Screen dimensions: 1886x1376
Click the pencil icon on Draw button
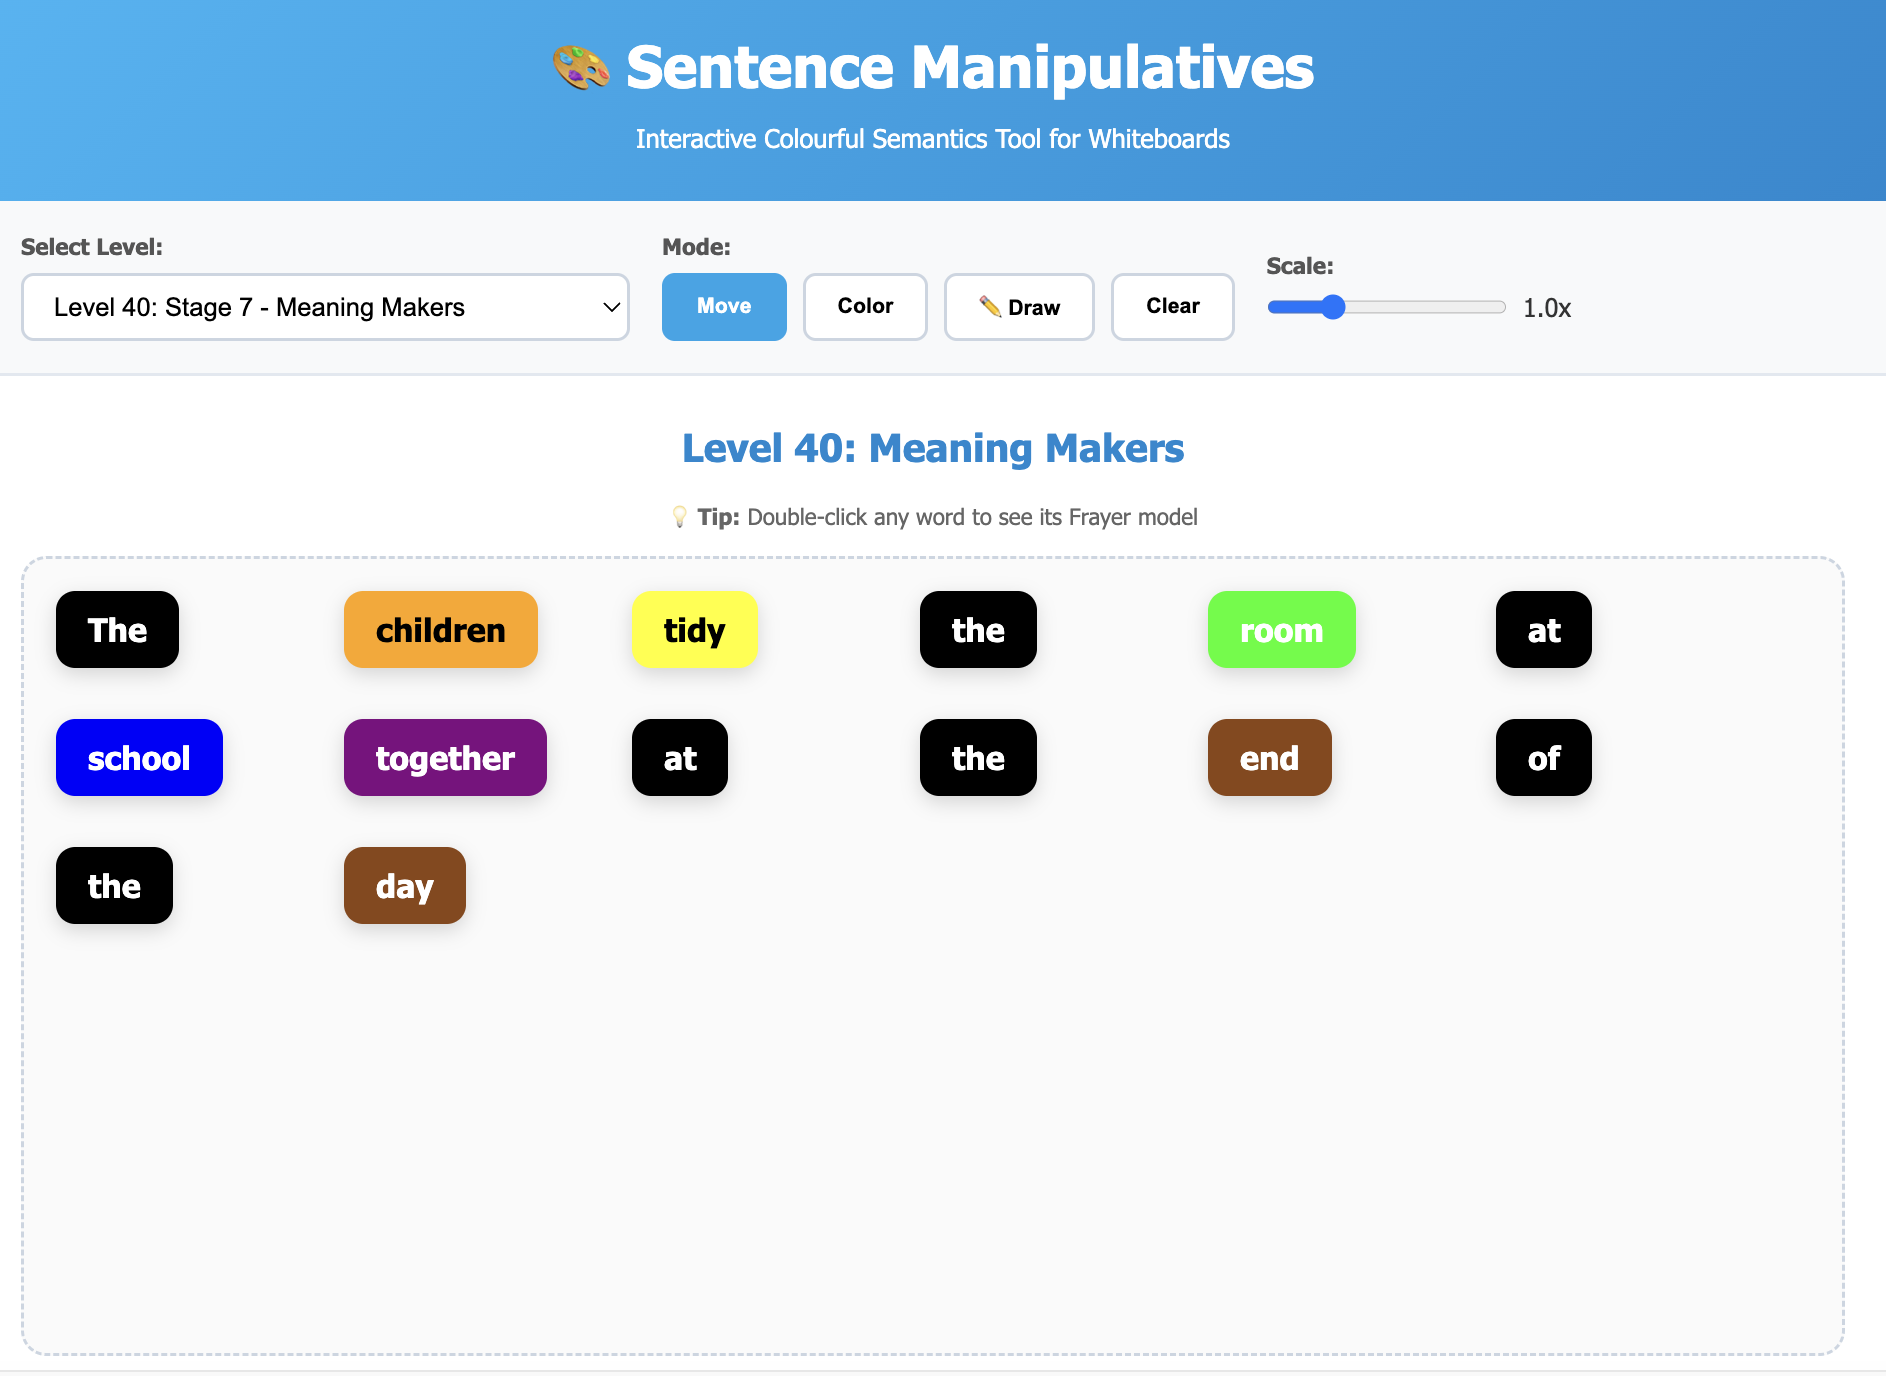(990, 306)
